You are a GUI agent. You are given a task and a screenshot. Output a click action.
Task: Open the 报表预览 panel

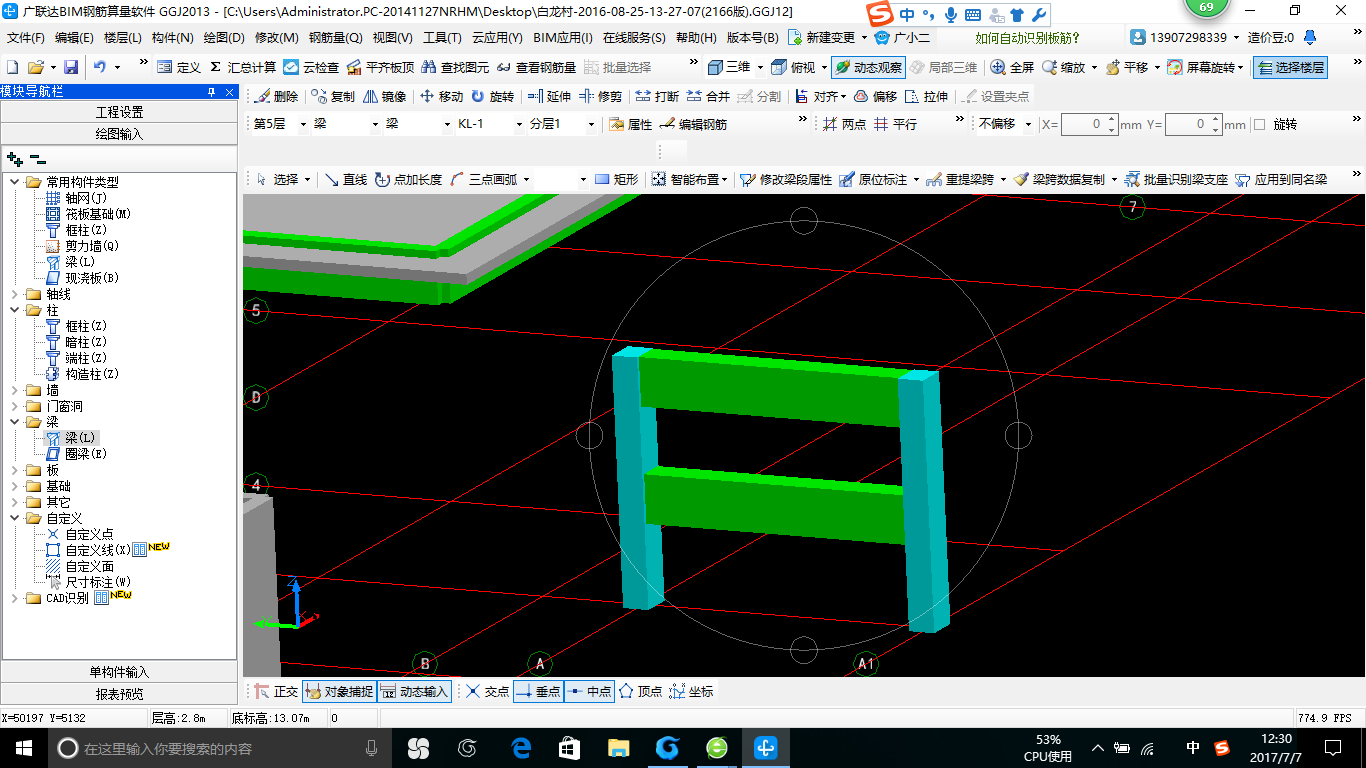(x=119, y=694)
